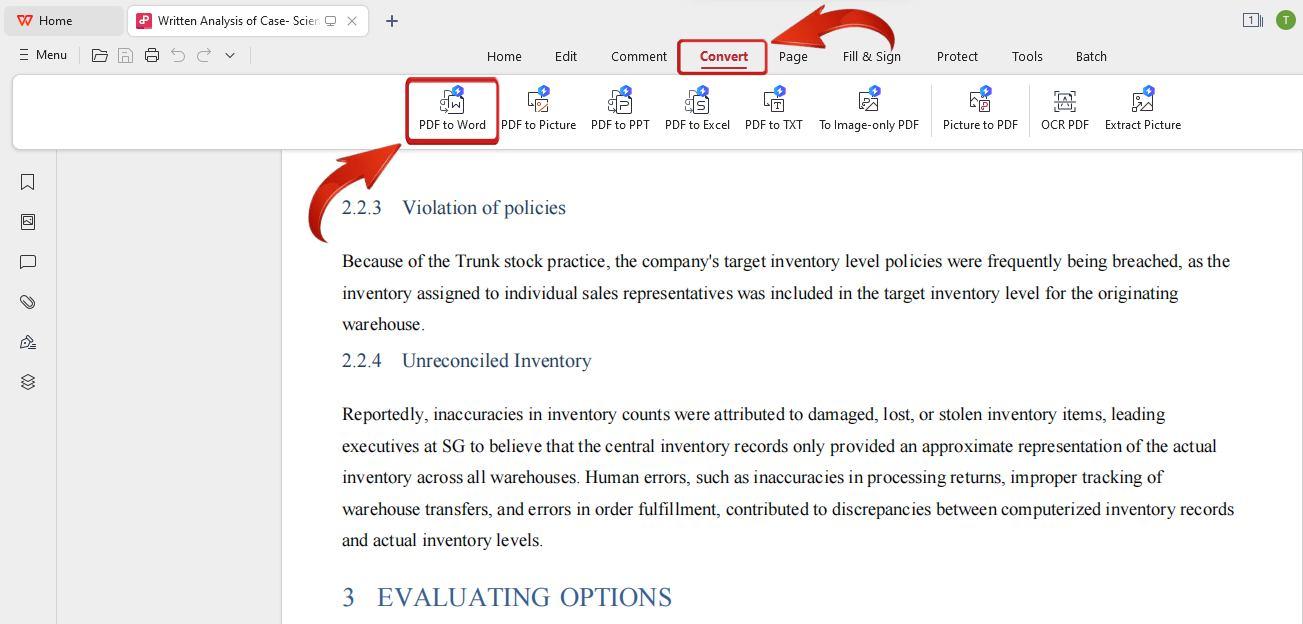Switch to the Tools ribbon tab
The image size is (1303, 624).
coord(1027,57)
